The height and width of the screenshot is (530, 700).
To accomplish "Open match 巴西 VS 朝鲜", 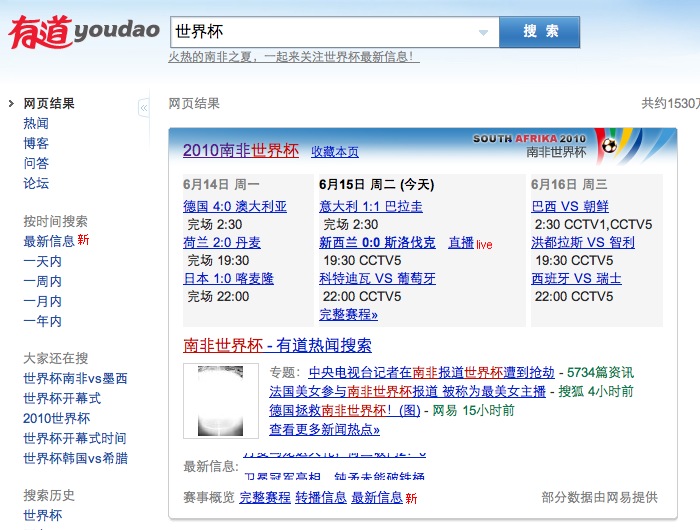I will coord(570,206).
